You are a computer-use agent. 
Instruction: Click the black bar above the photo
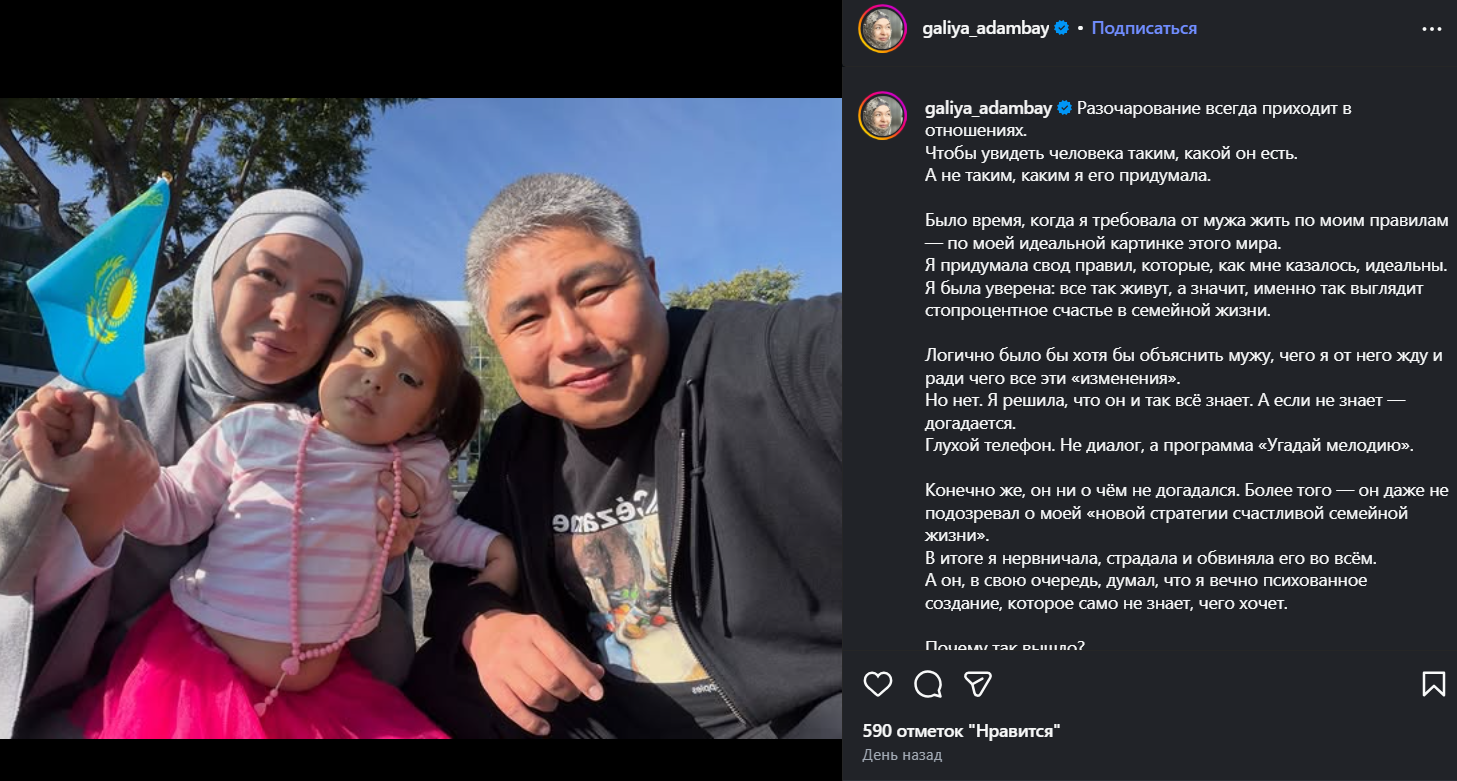click(421, 49)
